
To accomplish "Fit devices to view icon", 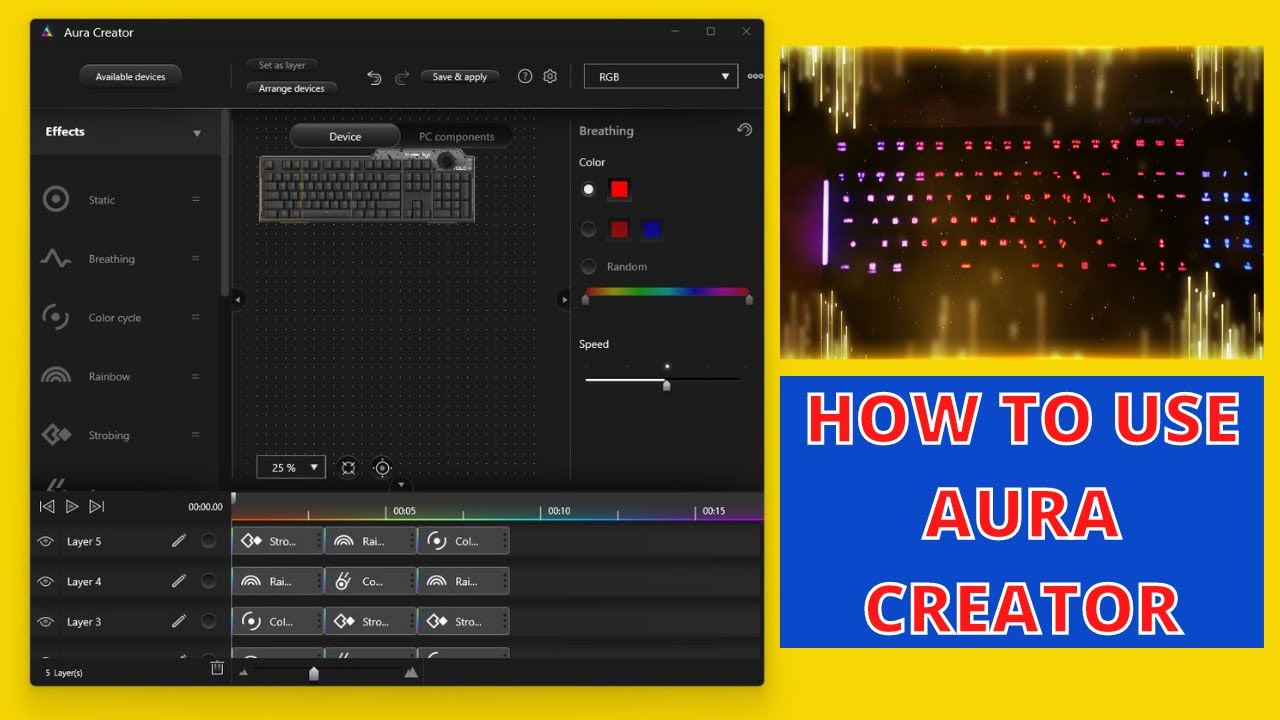I will point(348,467).
